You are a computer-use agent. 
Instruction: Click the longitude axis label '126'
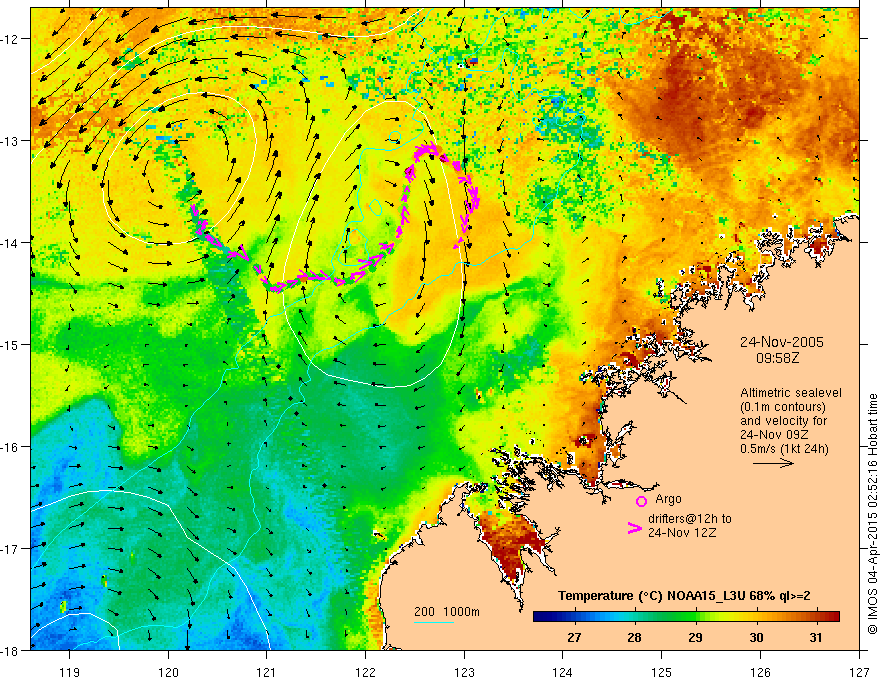(760, 672)
